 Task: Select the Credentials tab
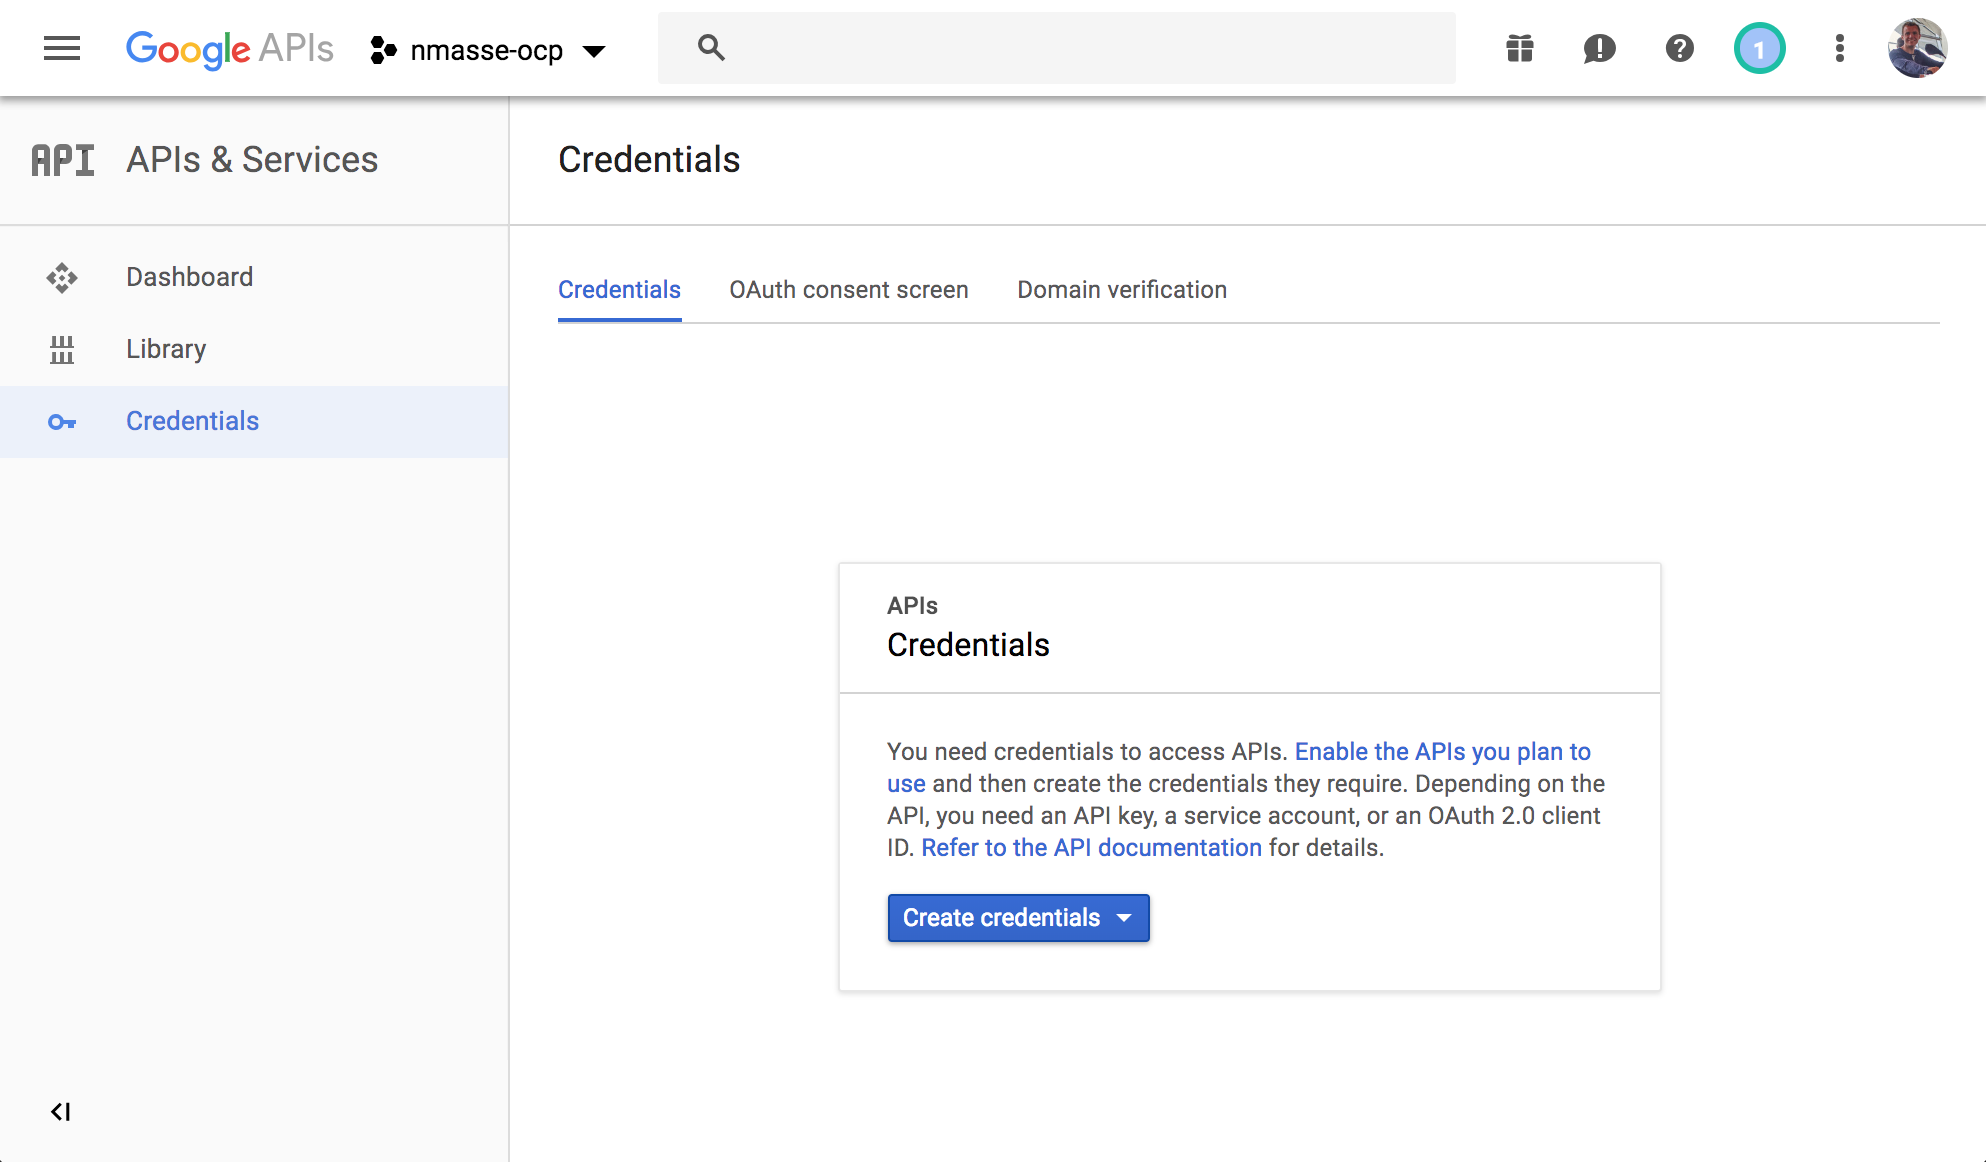click(619, 290)
